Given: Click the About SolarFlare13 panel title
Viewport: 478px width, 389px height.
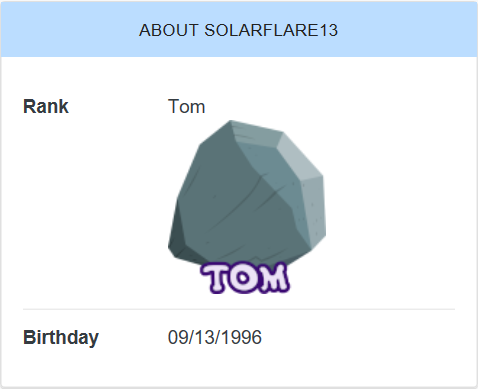Looking at the screenshot, I should pyautogui.click(x=239, y=30).
